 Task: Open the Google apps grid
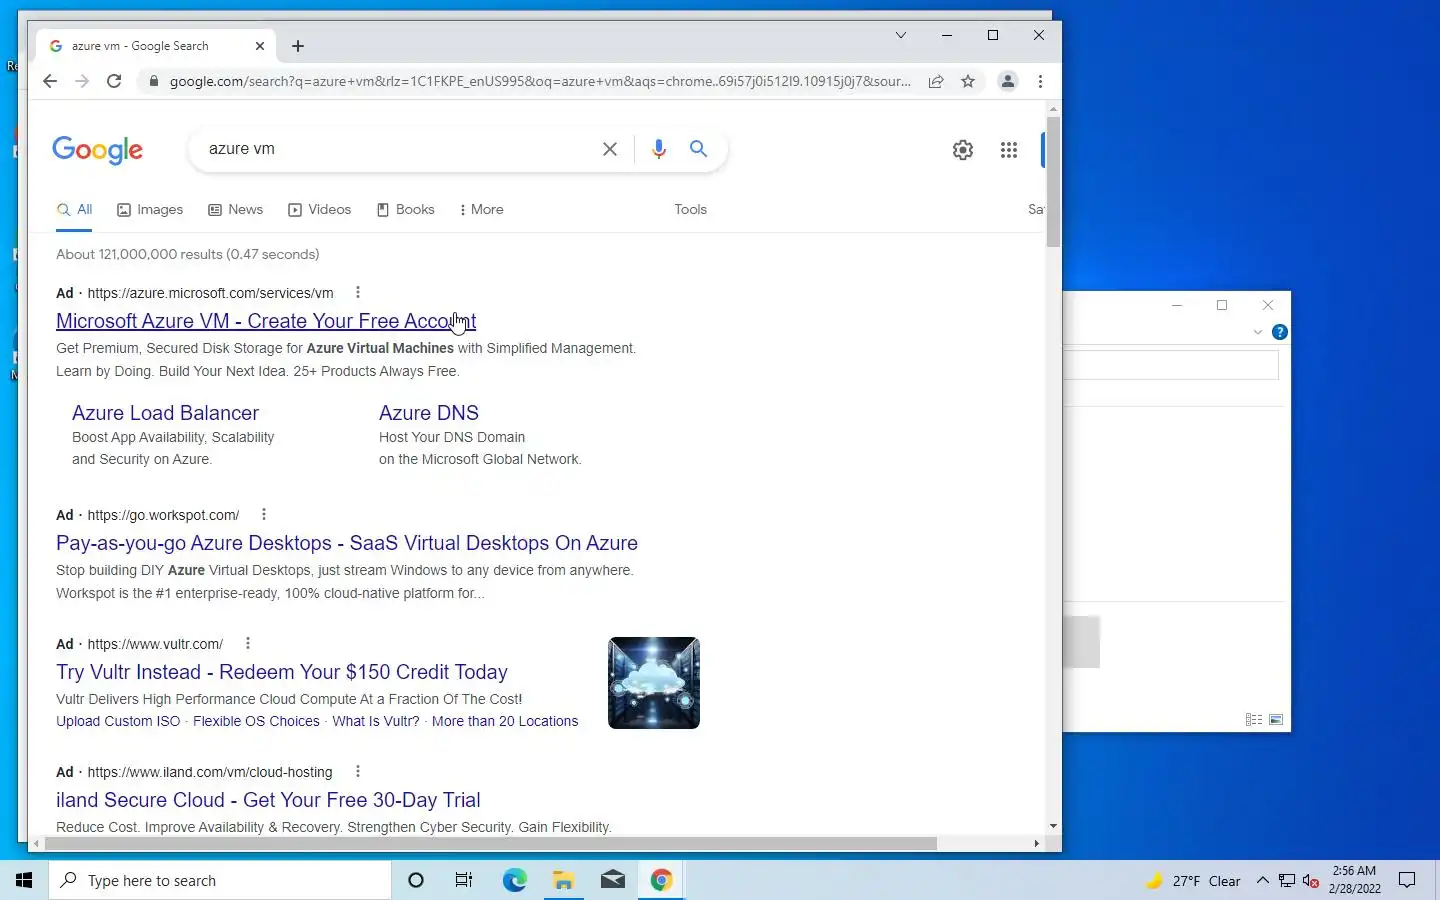[x=1009, y=150]
